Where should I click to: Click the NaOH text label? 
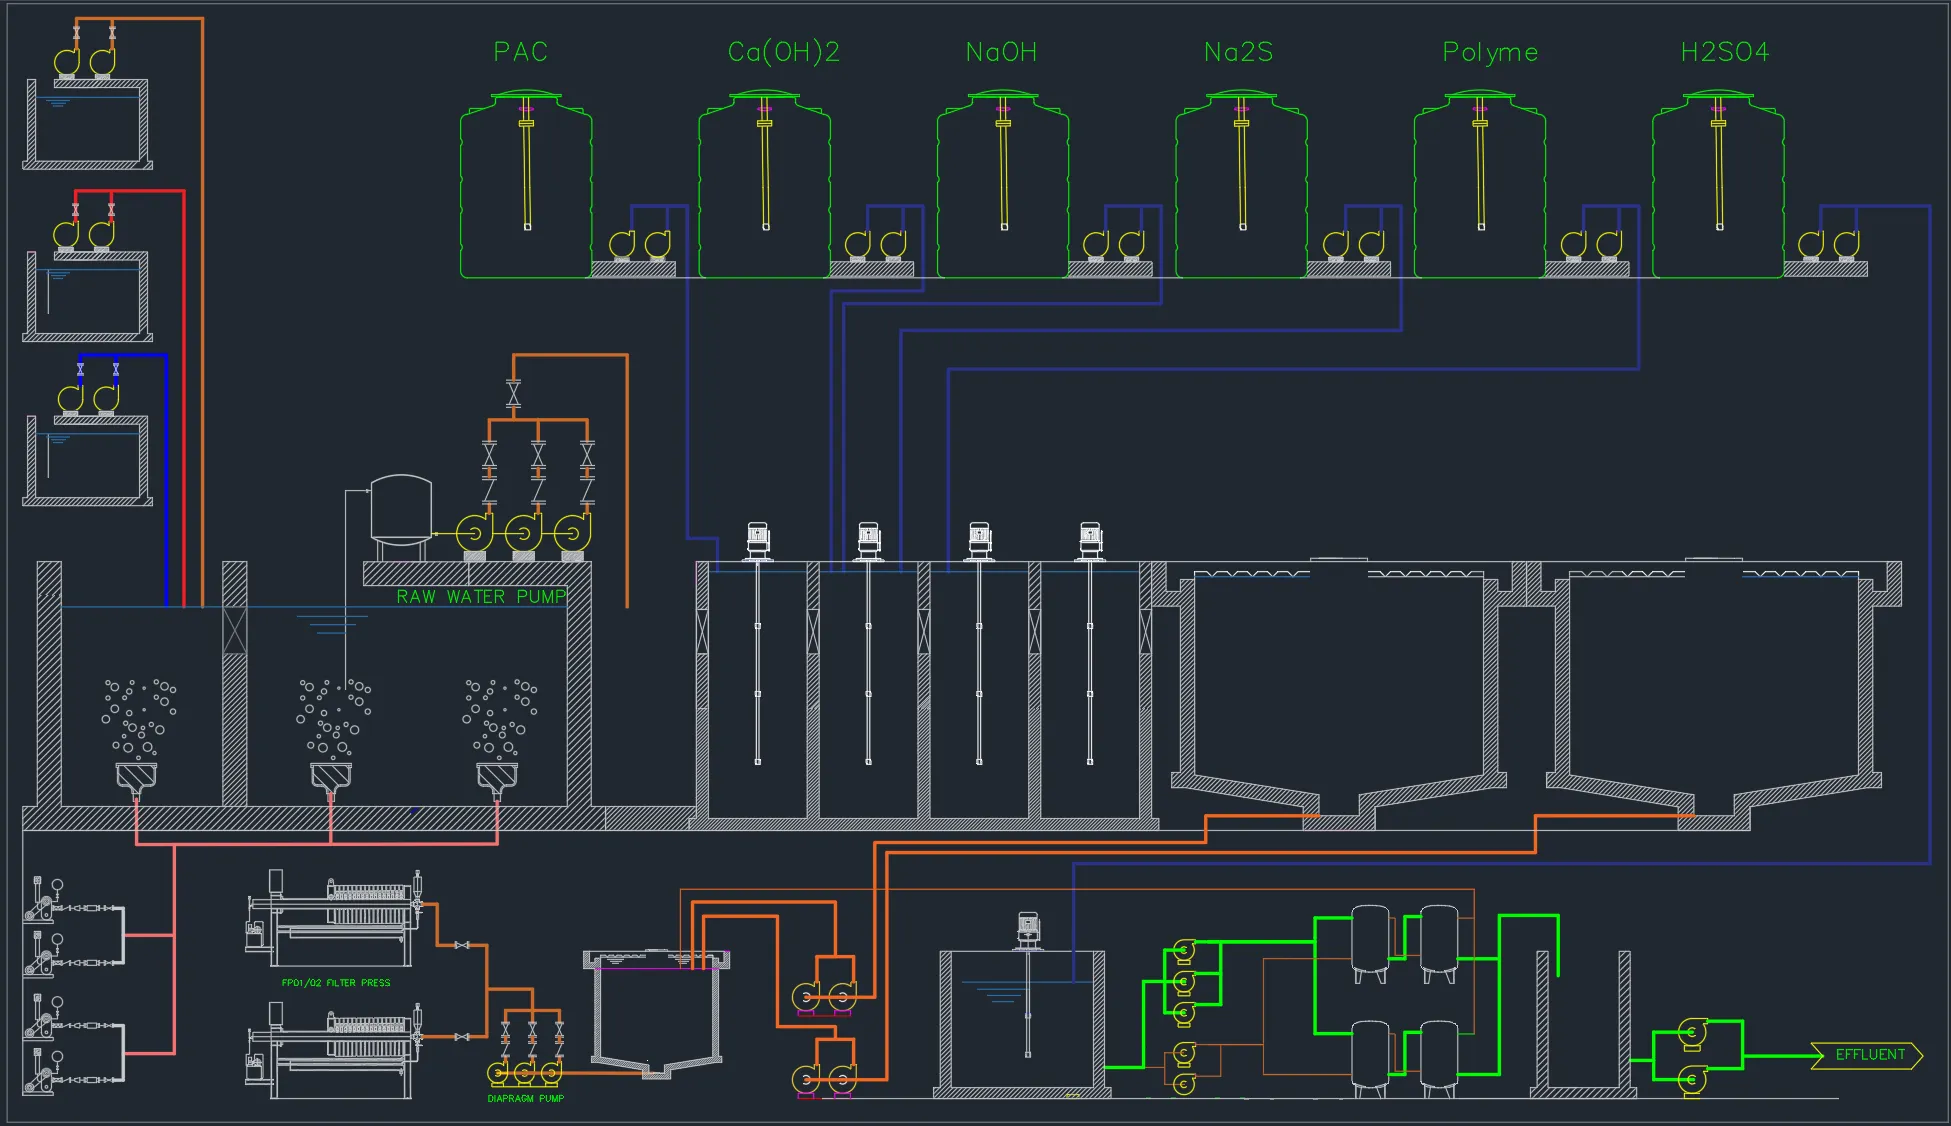[x=1001, y=52]
